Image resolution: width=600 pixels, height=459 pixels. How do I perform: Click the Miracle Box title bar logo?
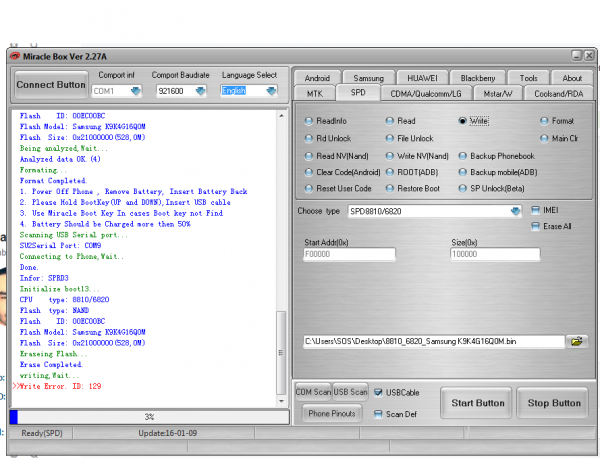(15, 56)
